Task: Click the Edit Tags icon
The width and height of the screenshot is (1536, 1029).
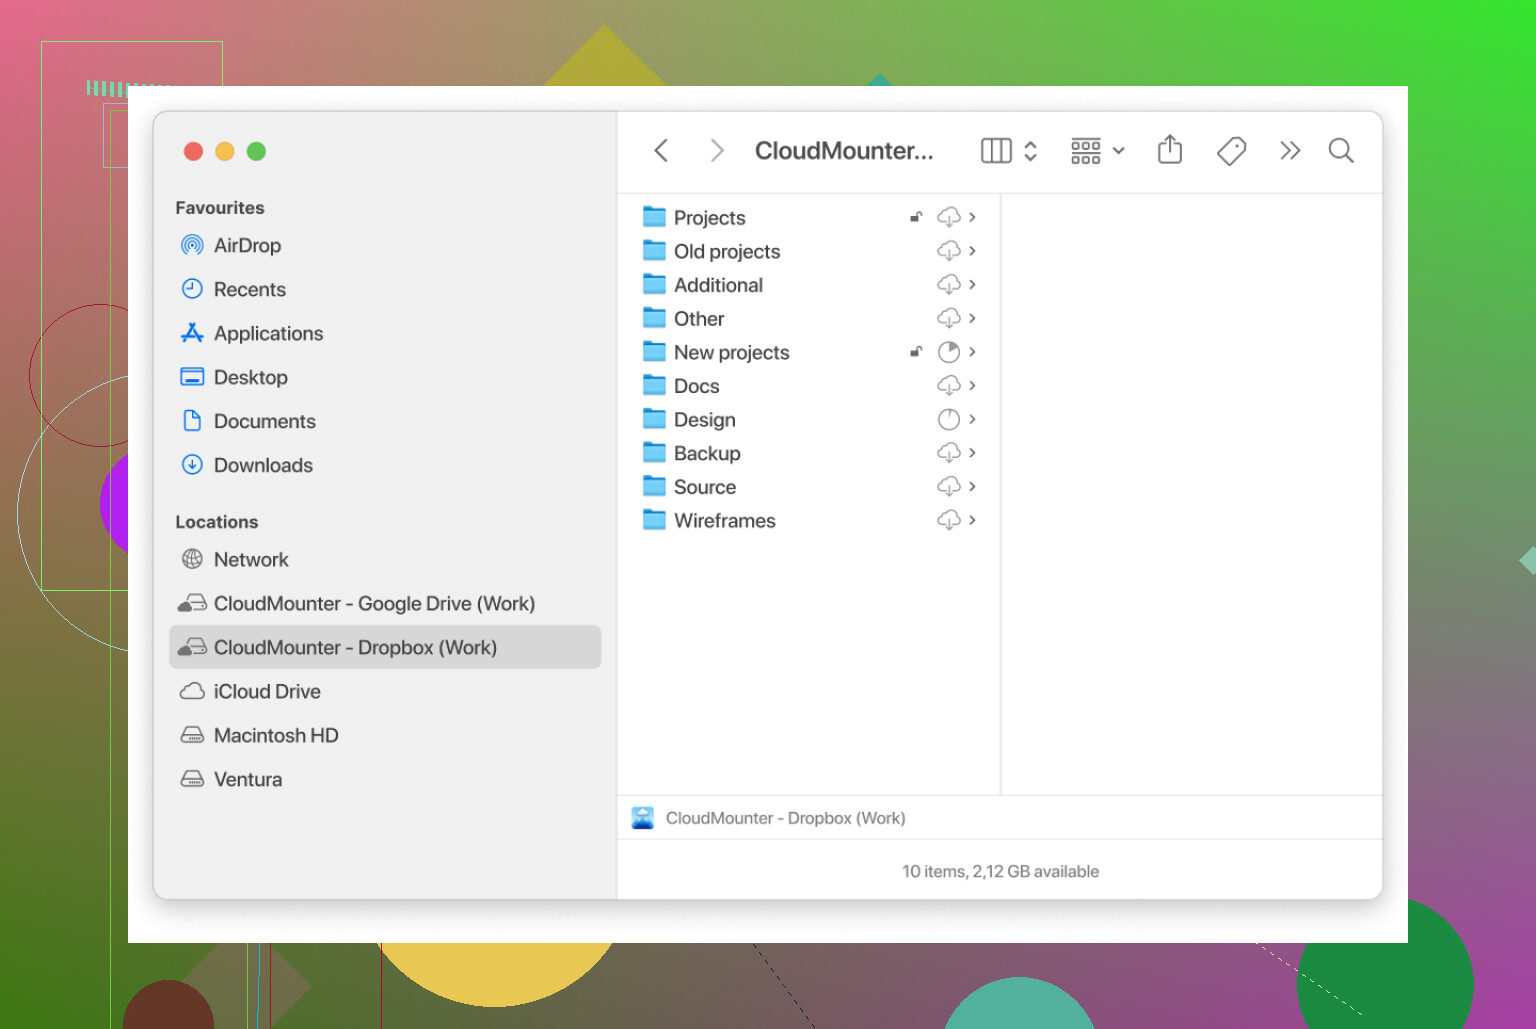Action: [x=1231, y=151]
